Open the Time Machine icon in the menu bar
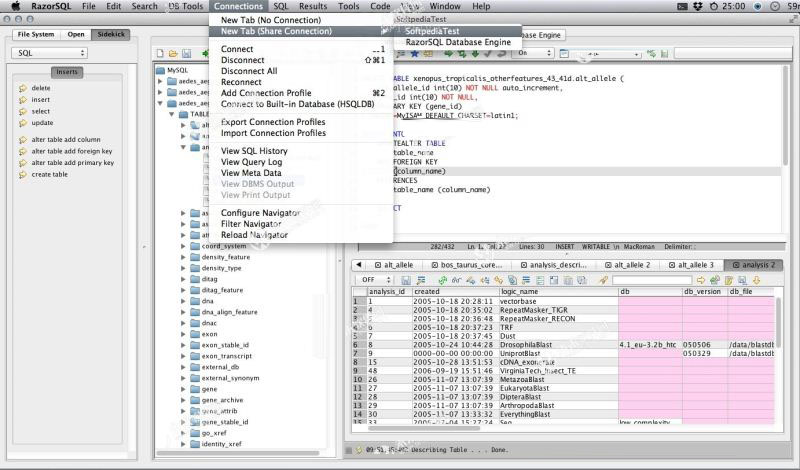The image size is (800, 470). [x=714, y=6]
